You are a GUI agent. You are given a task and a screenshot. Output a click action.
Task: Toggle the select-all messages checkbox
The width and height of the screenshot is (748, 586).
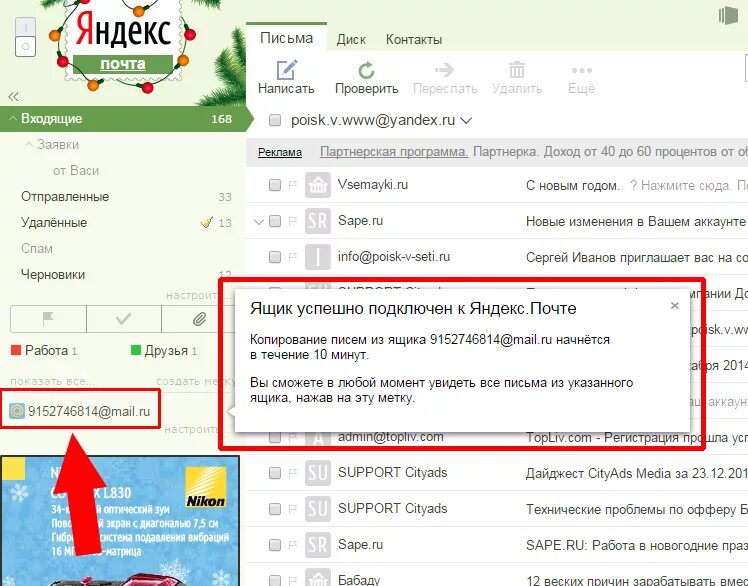275,120
